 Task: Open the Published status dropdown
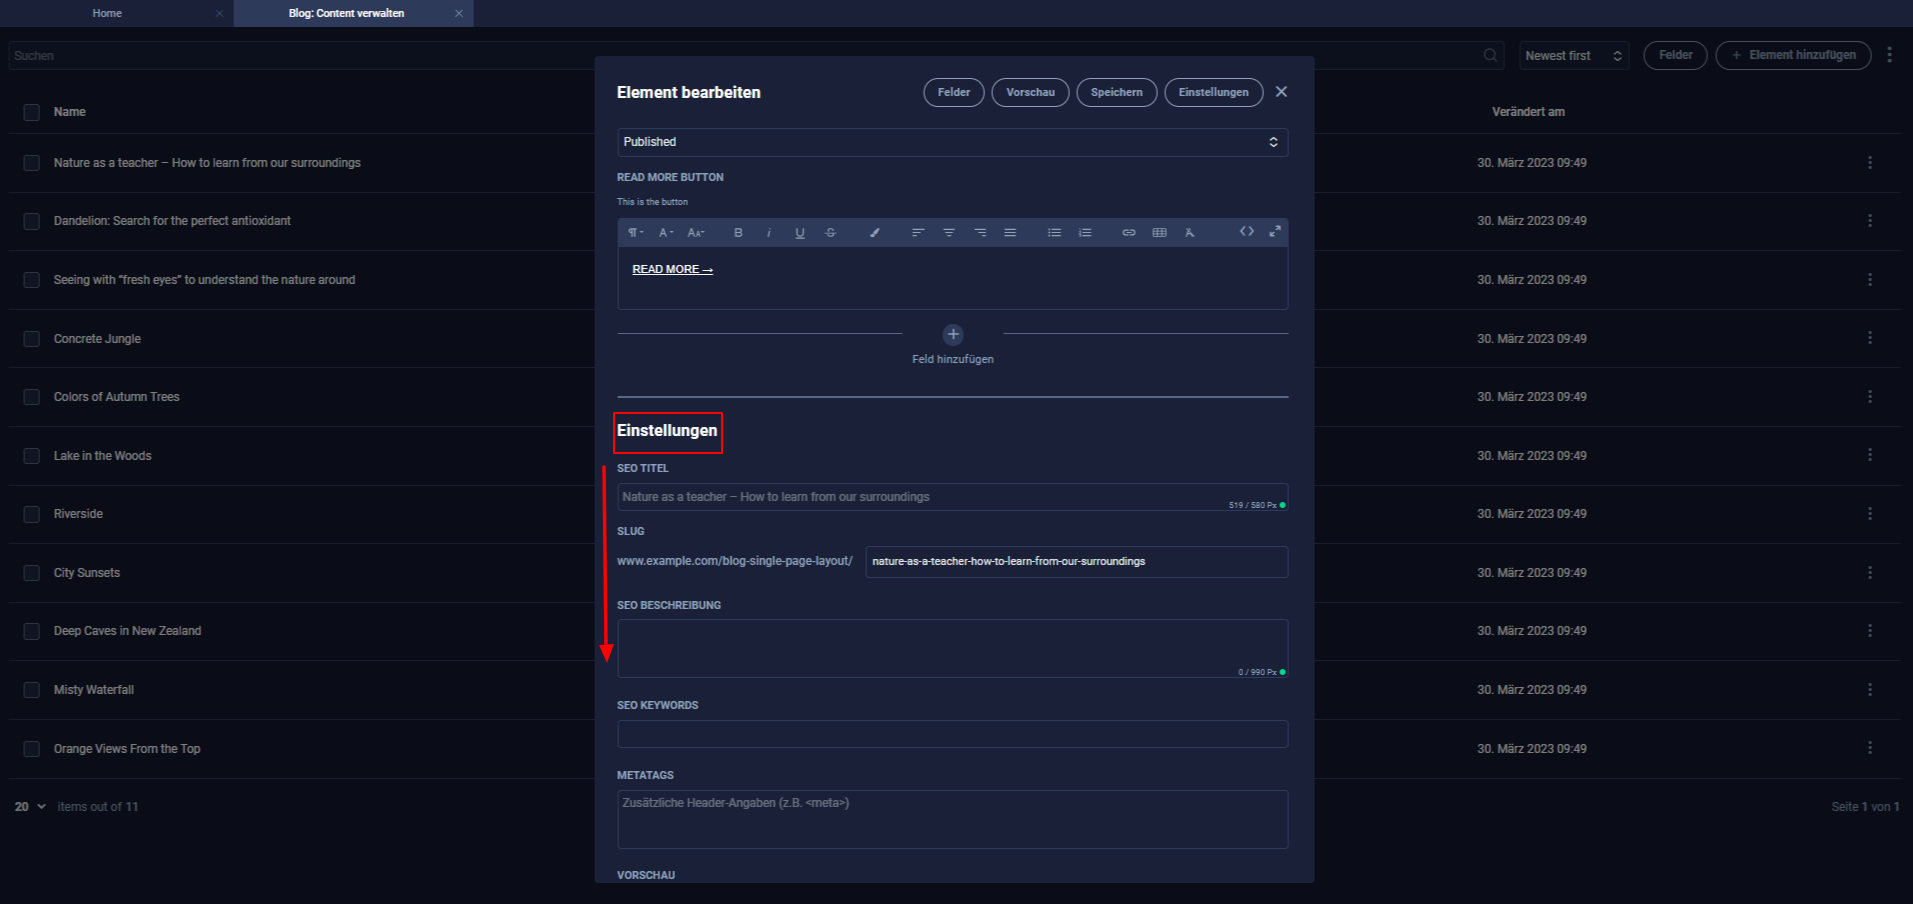pos(952,142)
